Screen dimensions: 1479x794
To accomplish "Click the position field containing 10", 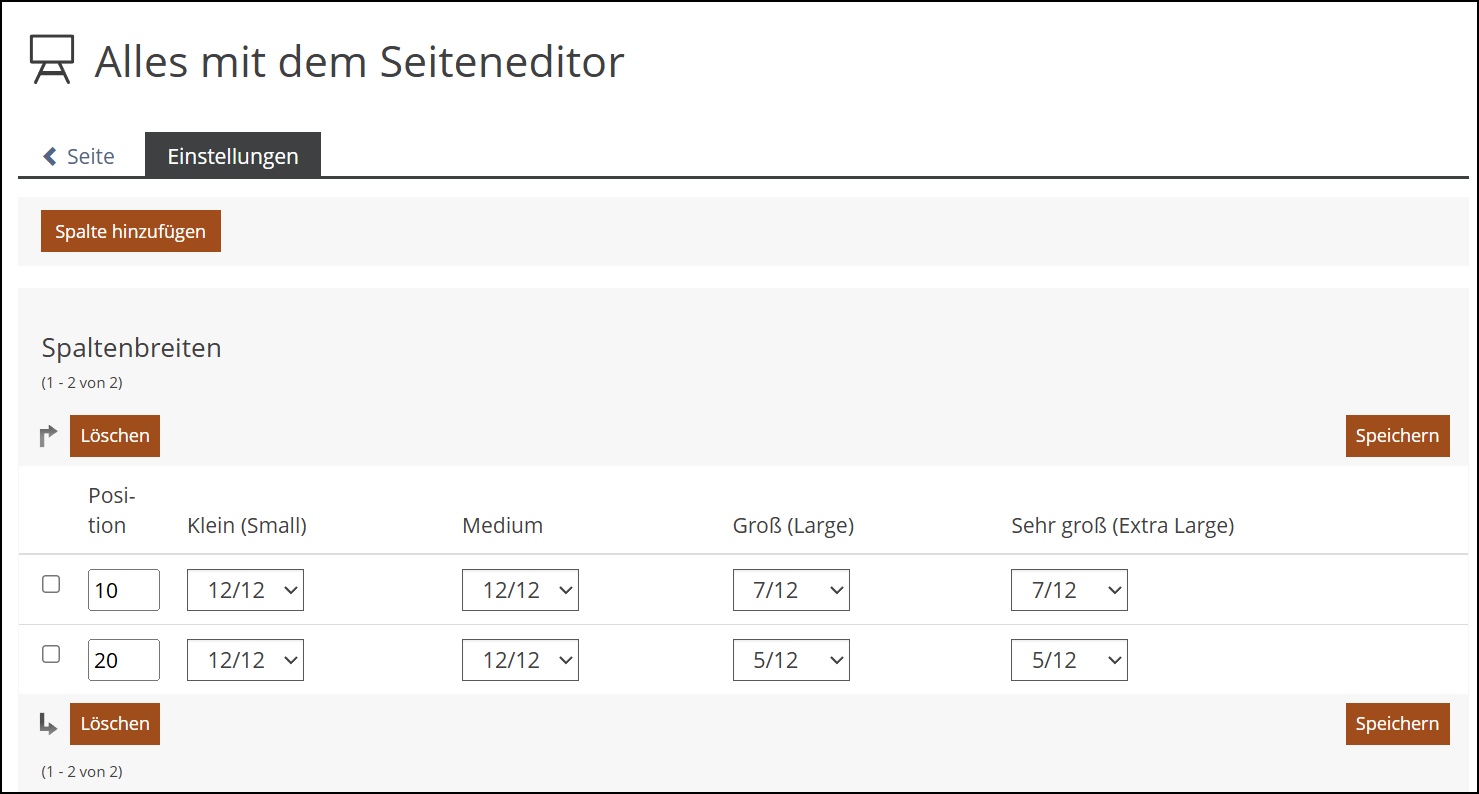I will click(x=123, y=590).
